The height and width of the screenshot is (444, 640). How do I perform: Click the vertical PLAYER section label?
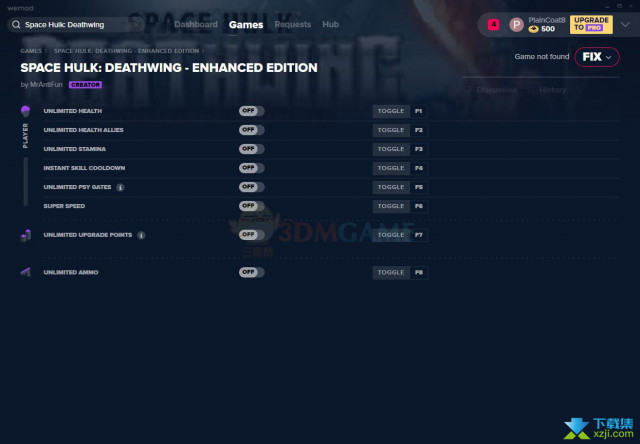(x=25, y=136)
